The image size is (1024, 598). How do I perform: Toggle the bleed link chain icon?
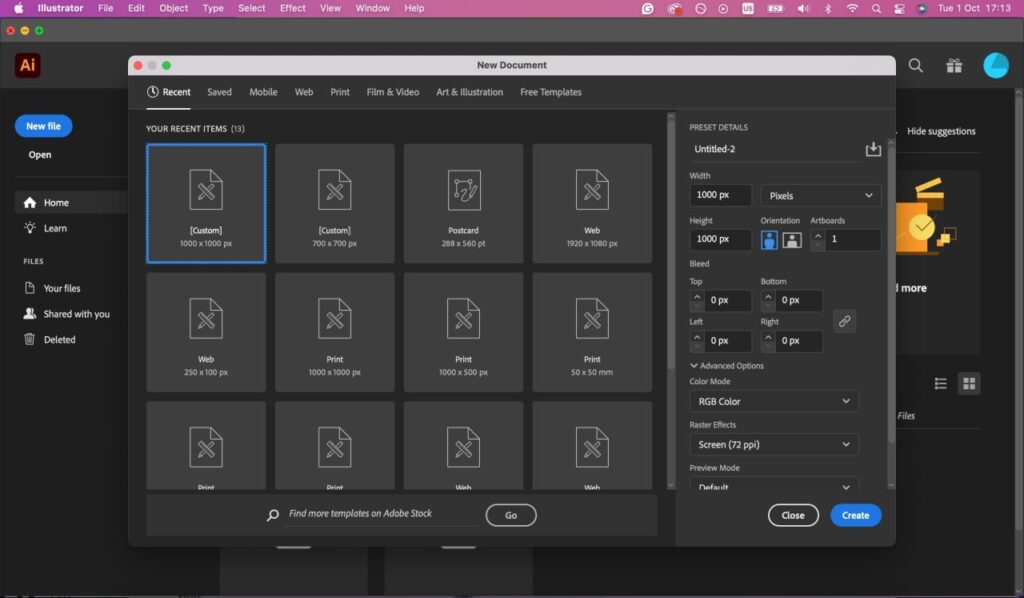pyautogui.click(x=844, y=321)
